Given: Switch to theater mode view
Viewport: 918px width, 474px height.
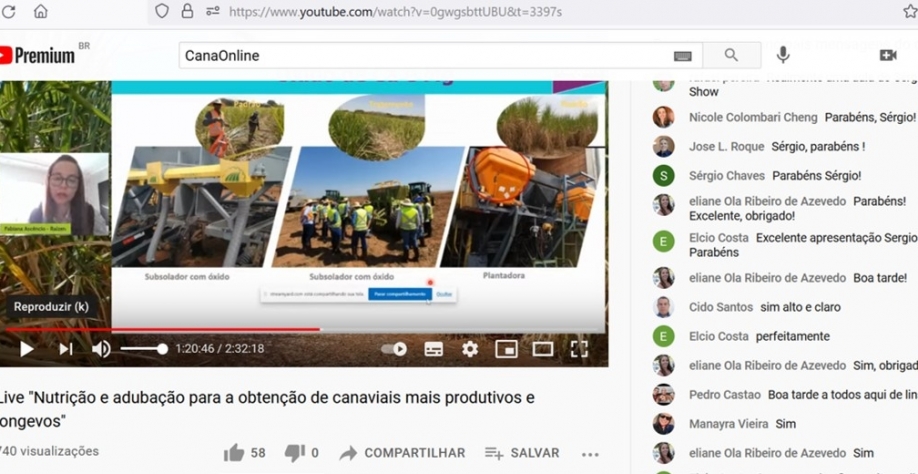Looking at the screenshot, I should pyautogui.click(x=542, y=349).
